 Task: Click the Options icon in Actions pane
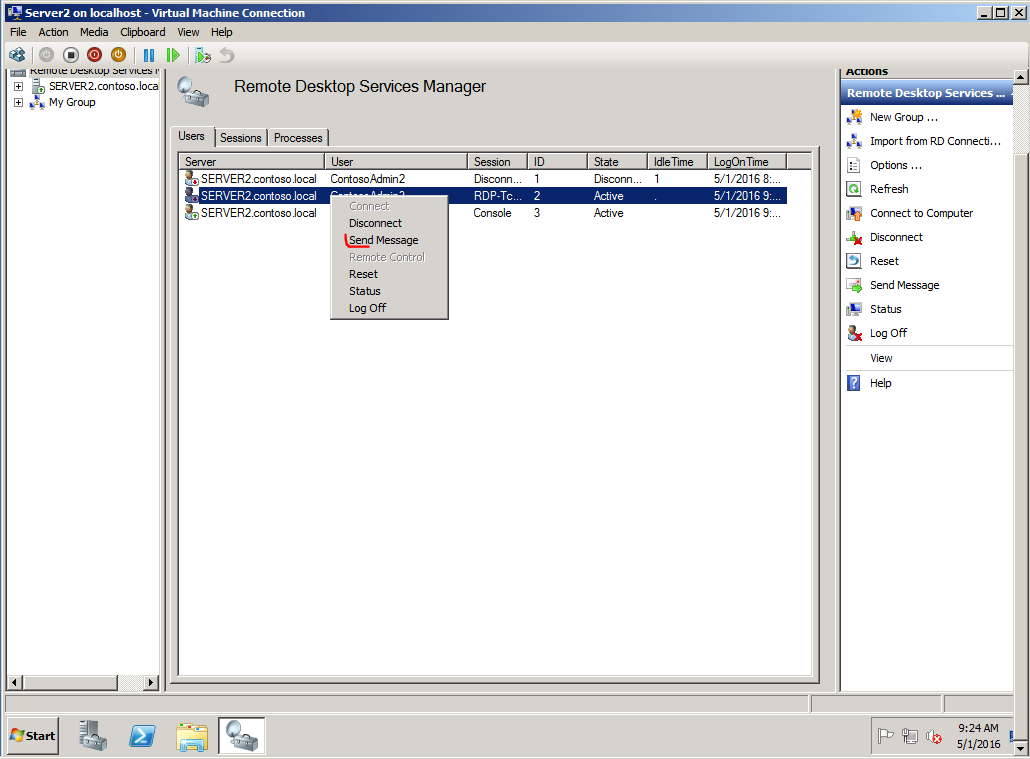[854, 165]
